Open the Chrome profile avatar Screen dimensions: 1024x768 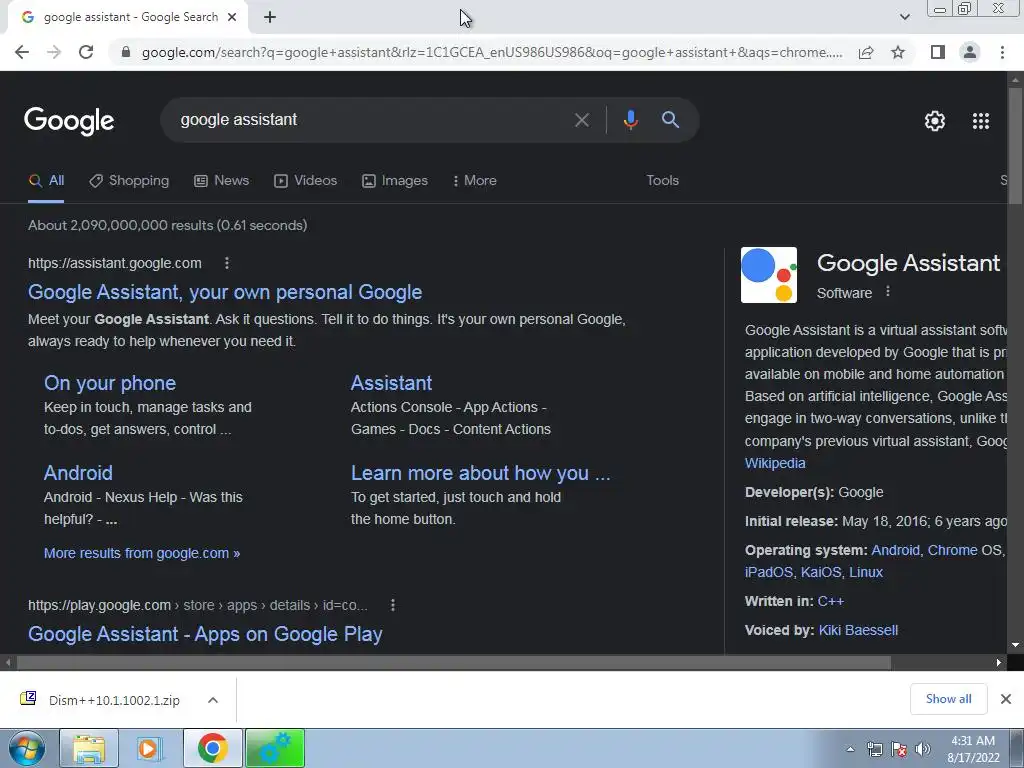pyautogui.click(x=970, y=52)
